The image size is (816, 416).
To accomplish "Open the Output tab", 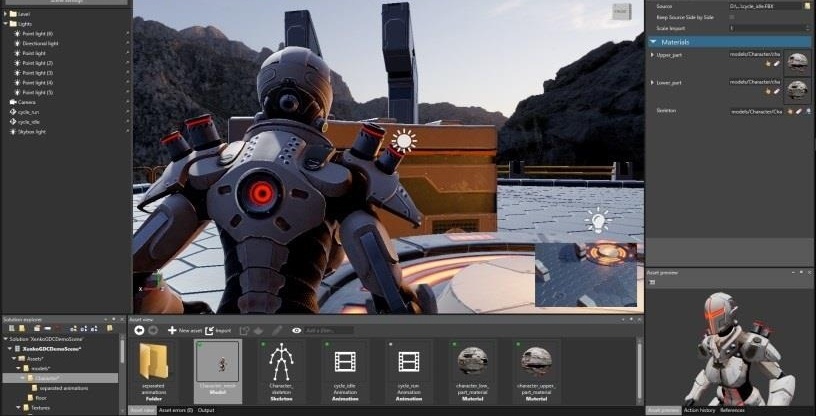I will point(206,410).
